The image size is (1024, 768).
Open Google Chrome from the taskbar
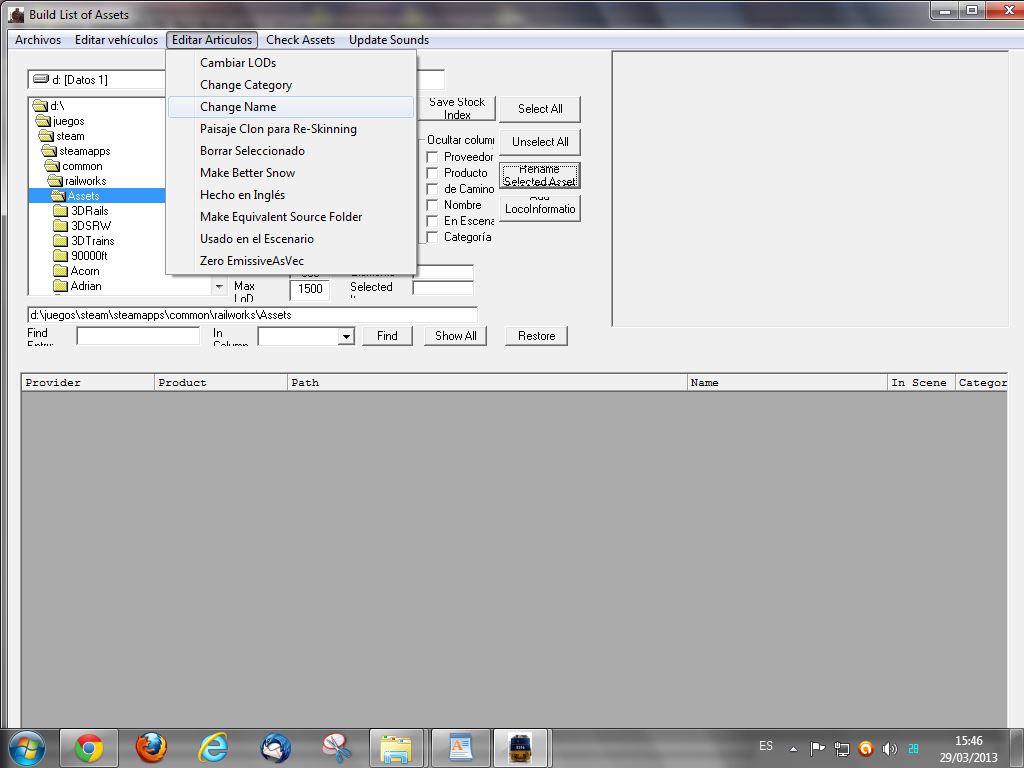click(89, 747)
